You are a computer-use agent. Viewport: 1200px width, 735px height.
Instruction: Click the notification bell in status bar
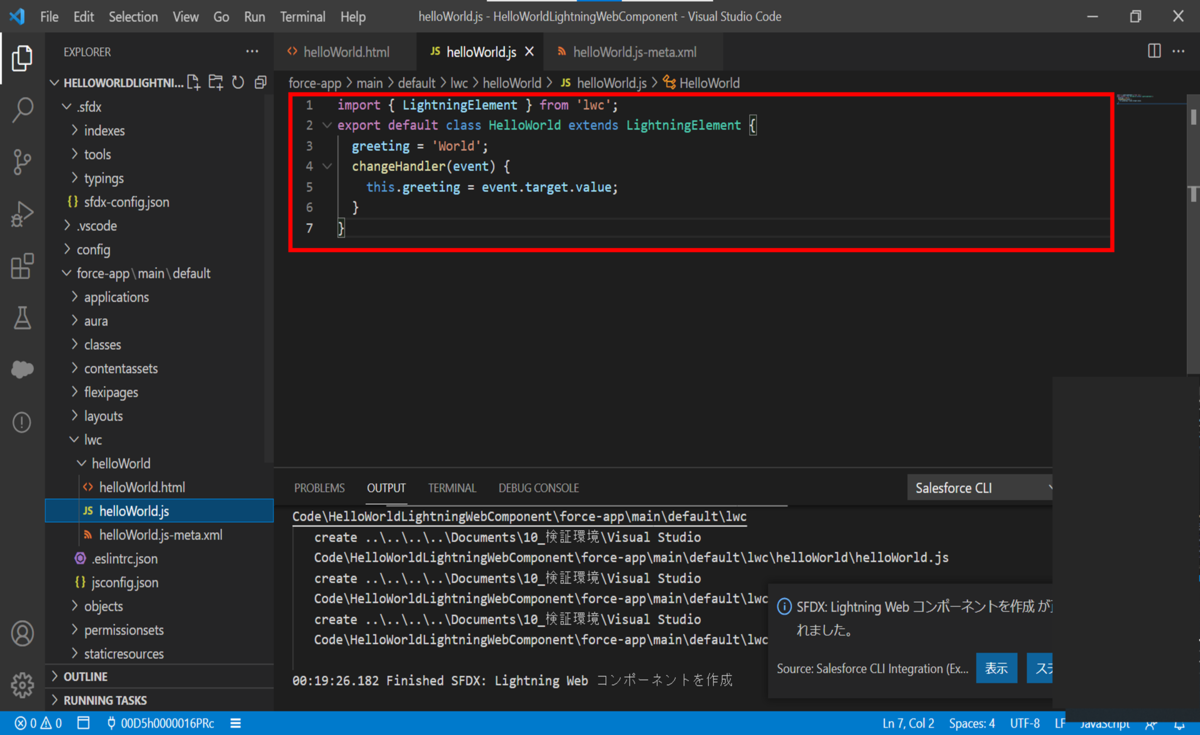(1180, 724)
